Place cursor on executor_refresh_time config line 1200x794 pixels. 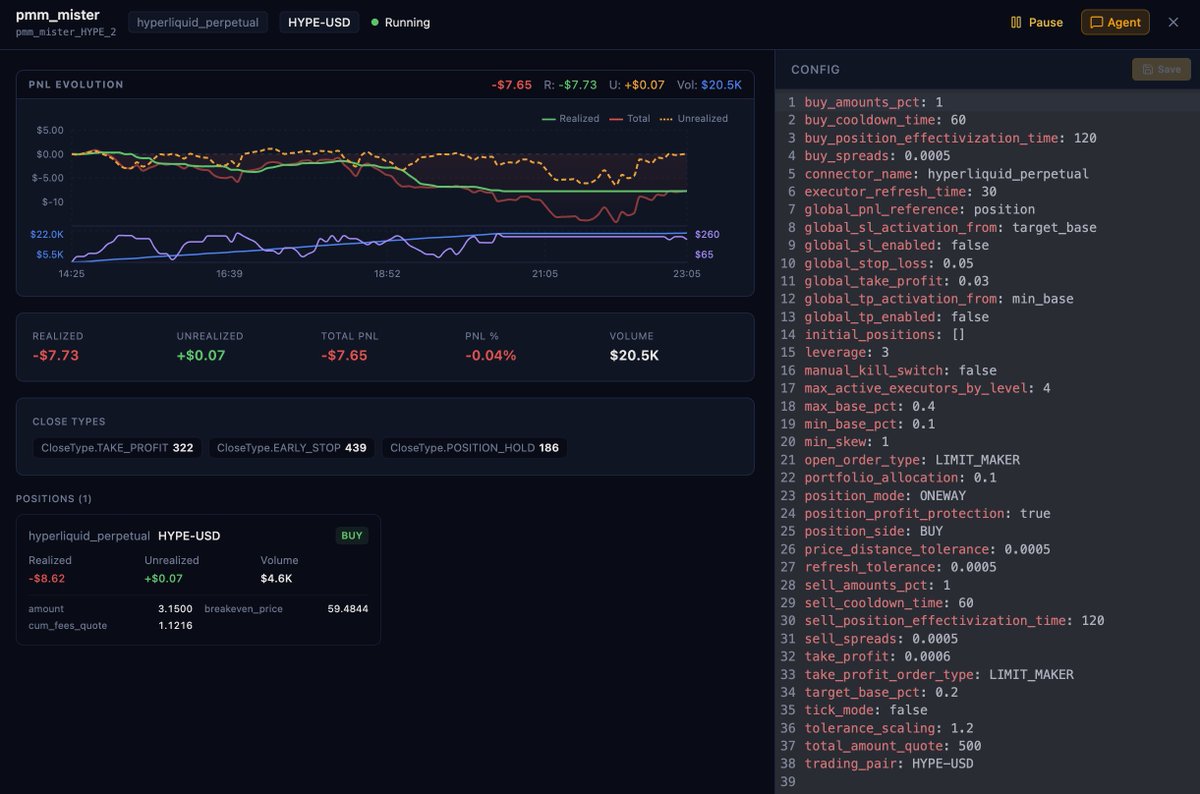[x=899, y=192]
